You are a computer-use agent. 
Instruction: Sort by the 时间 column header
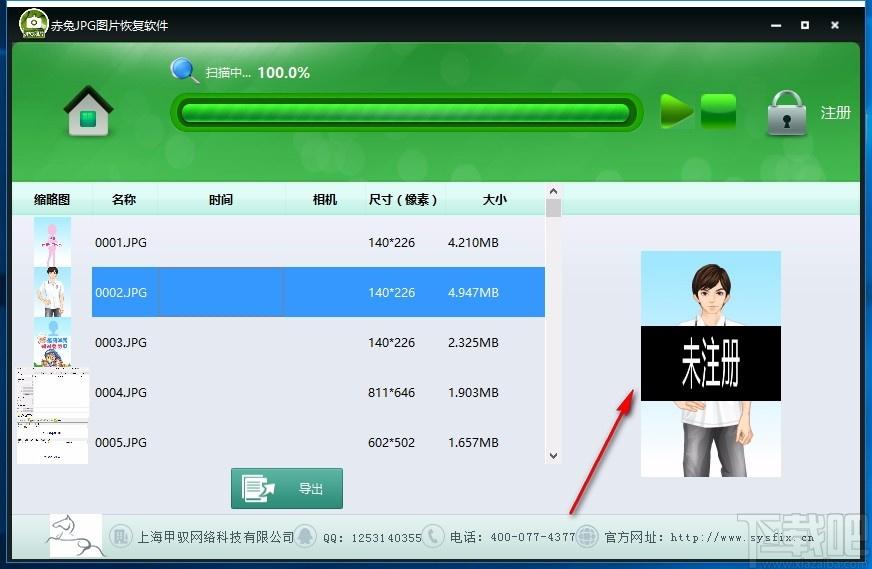[x=221, y=199]
